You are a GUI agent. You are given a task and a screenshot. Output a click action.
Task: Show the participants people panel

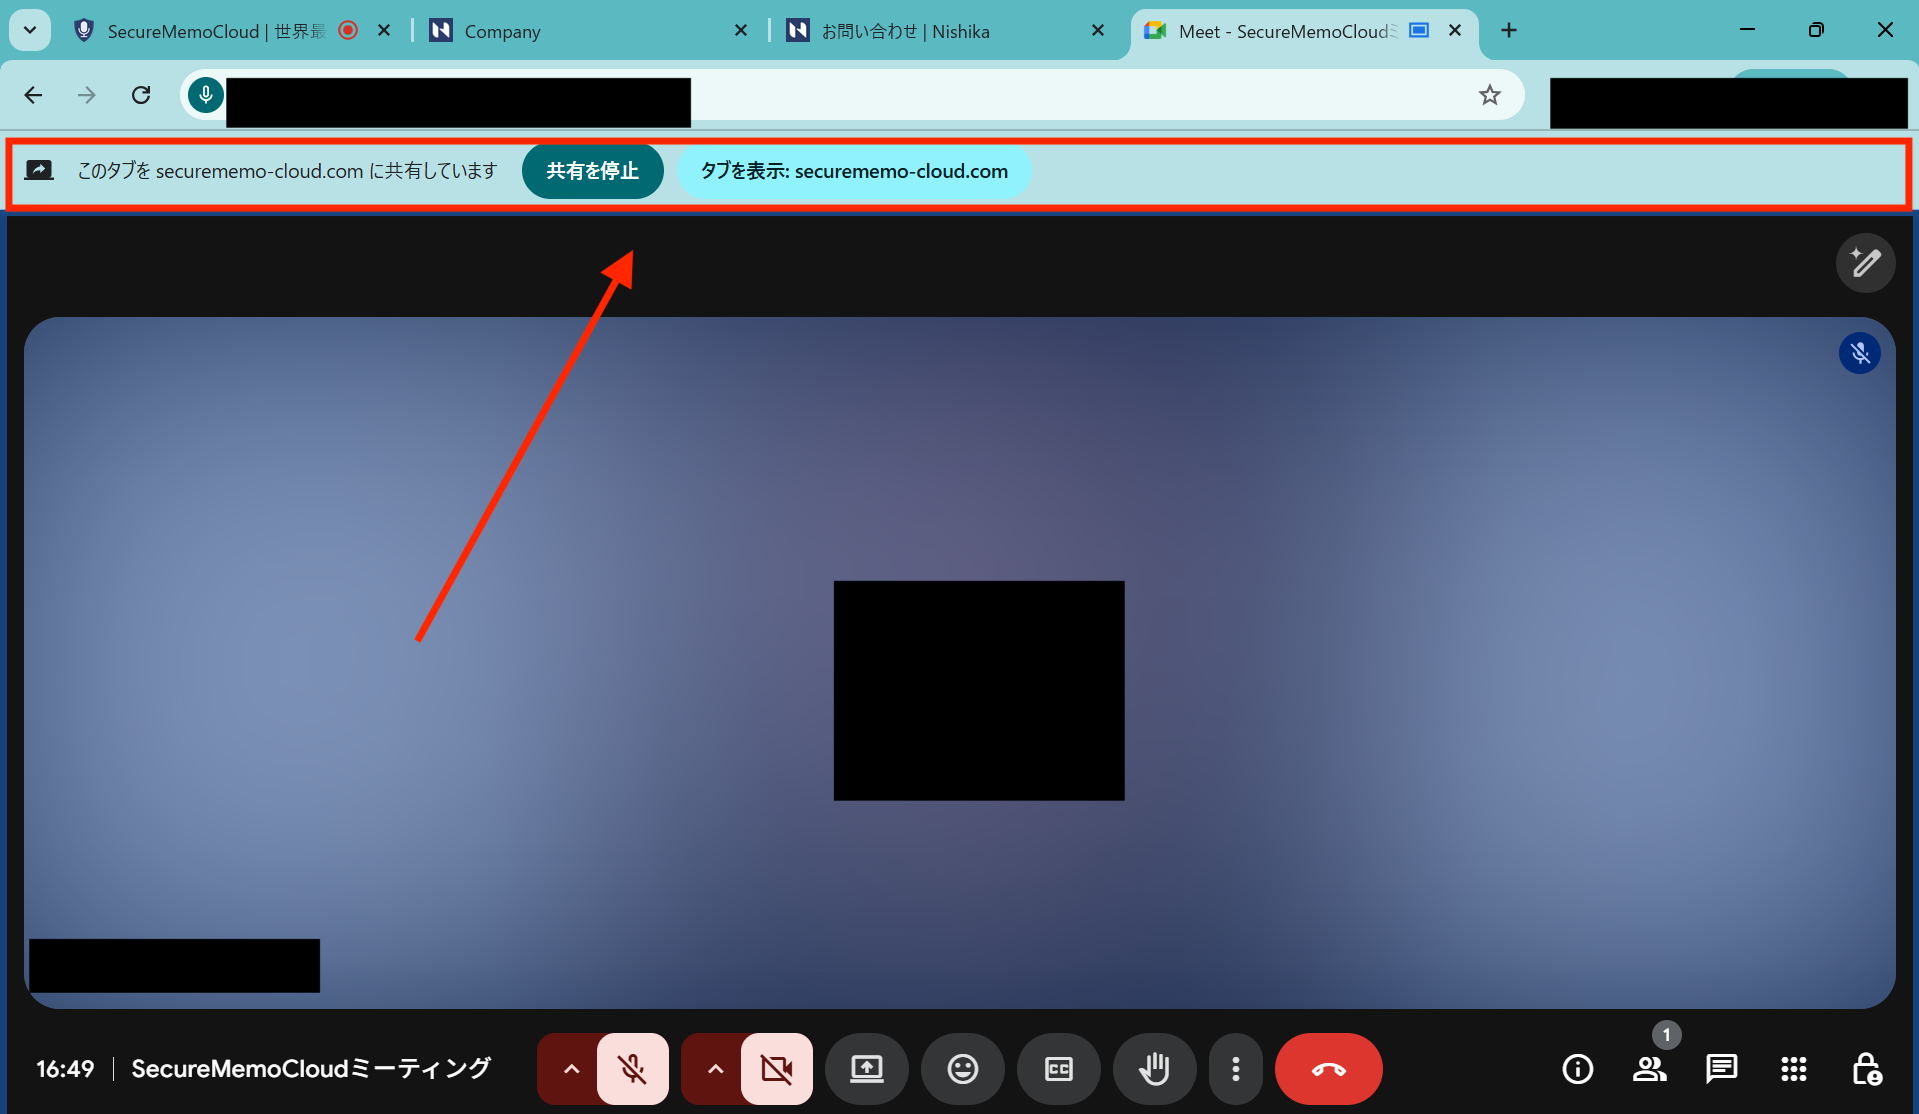click(x=1649, y=1069)
